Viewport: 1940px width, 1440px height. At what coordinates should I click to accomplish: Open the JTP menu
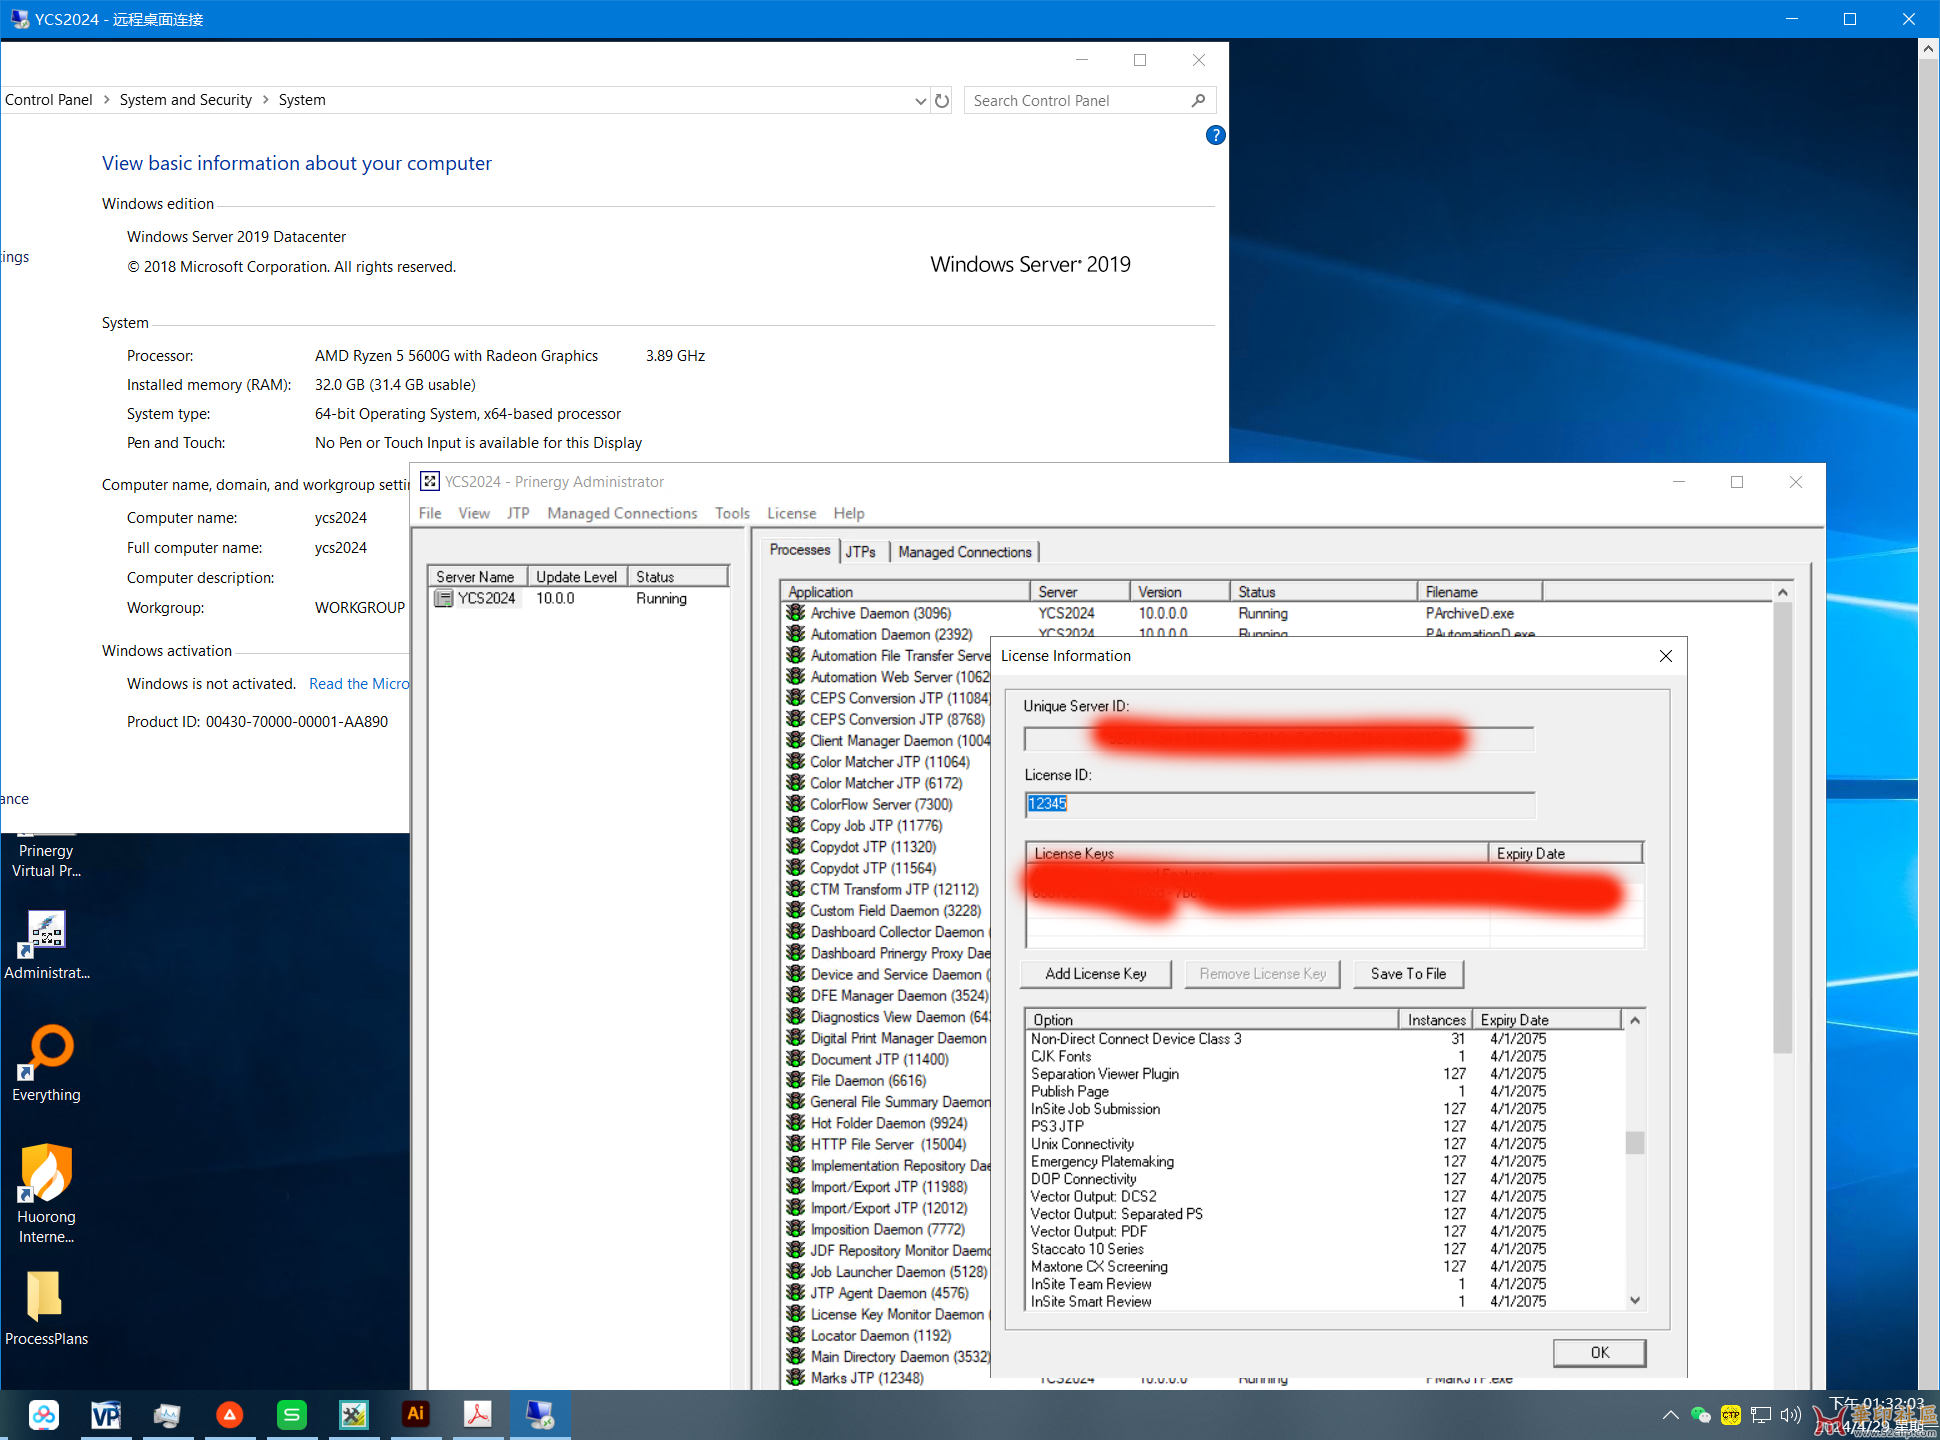click(518, 513)
